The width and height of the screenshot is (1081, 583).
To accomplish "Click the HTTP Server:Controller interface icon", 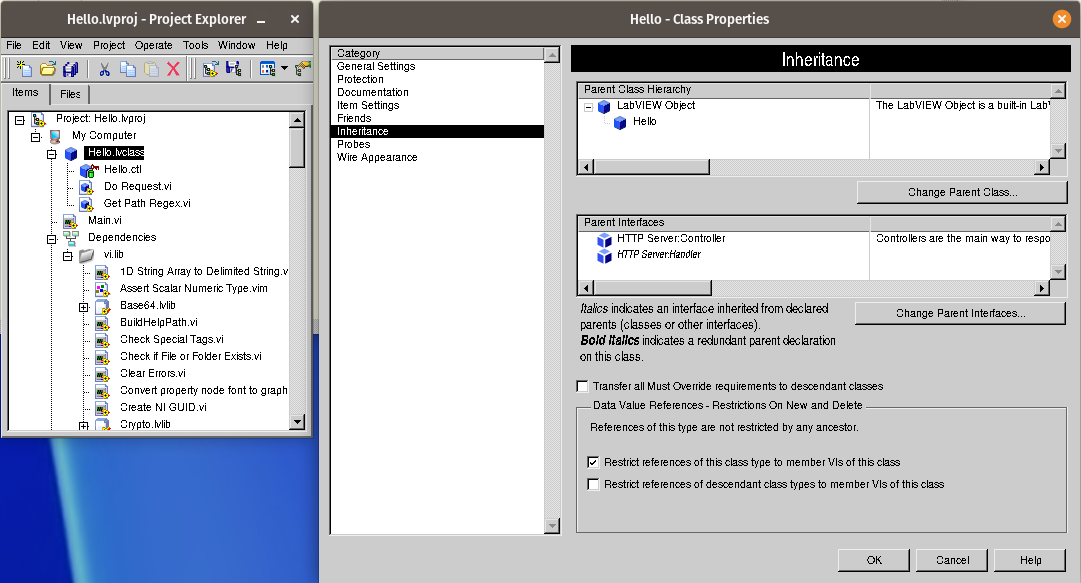I will [x=604, y=239].
